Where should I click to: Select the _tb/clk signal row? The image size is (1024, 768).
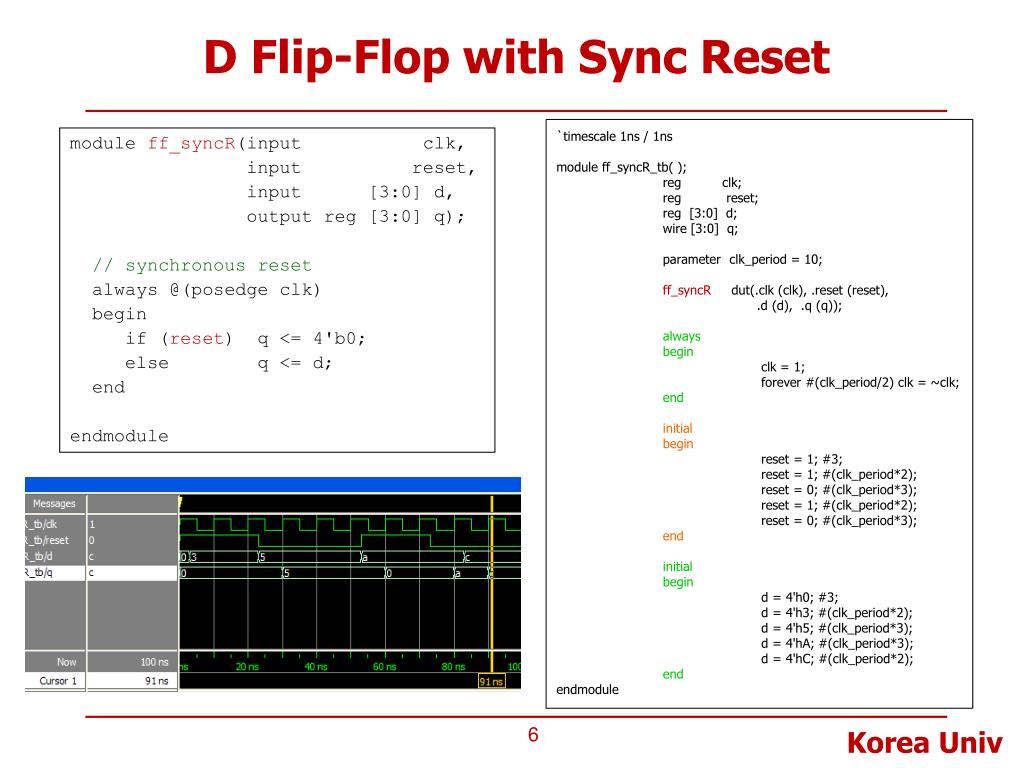56,524
